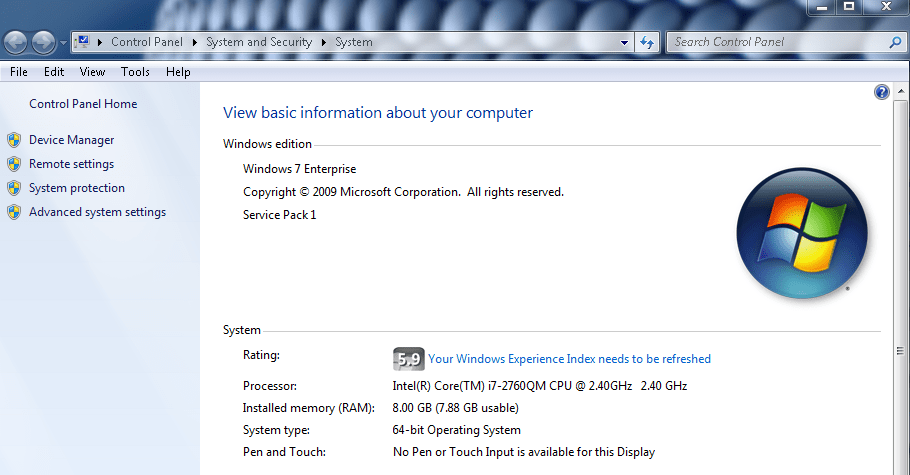Open the address bar history dropdown
The image size is (910, 475).
point(624,42)
